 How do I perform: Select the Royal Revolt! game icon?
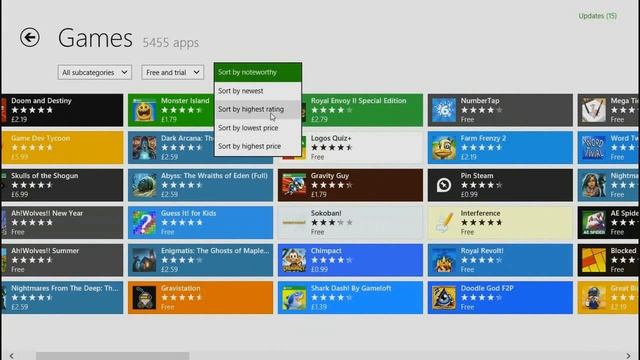coord(444,260)
